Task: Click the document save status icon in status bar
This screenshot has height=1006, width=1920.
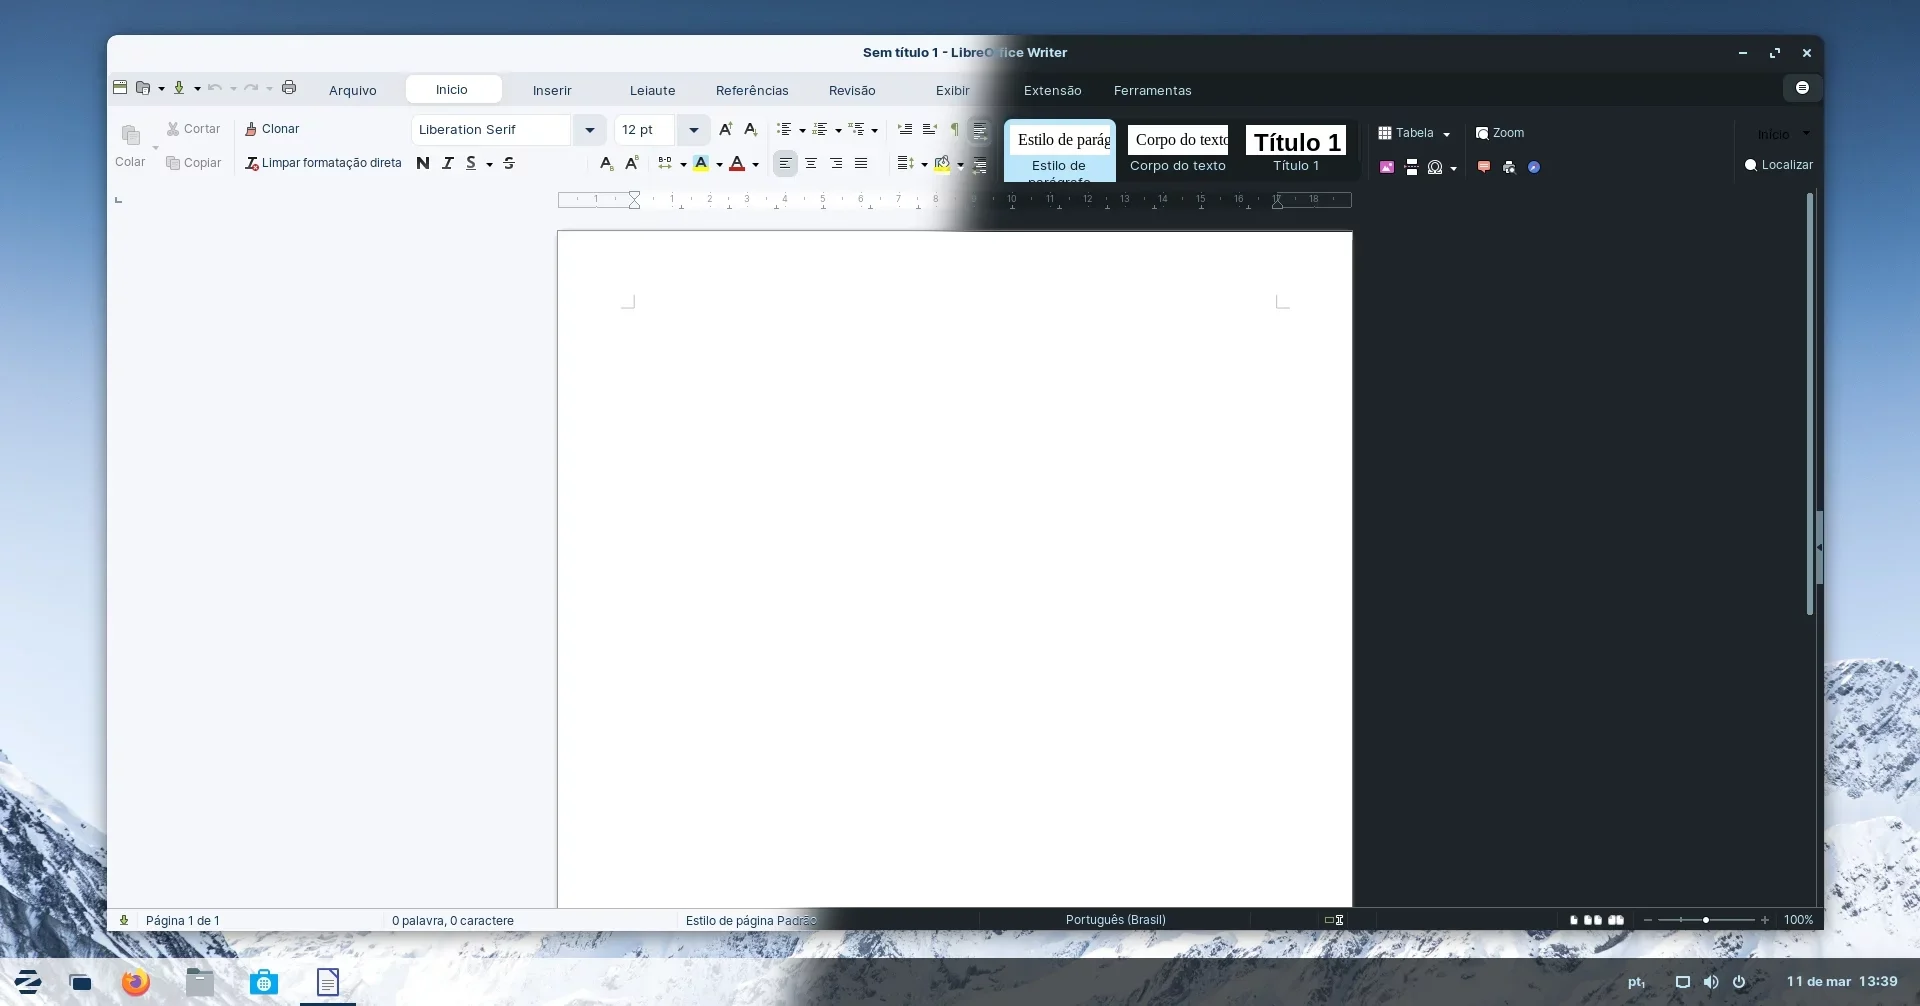Action: click(124, 920)
